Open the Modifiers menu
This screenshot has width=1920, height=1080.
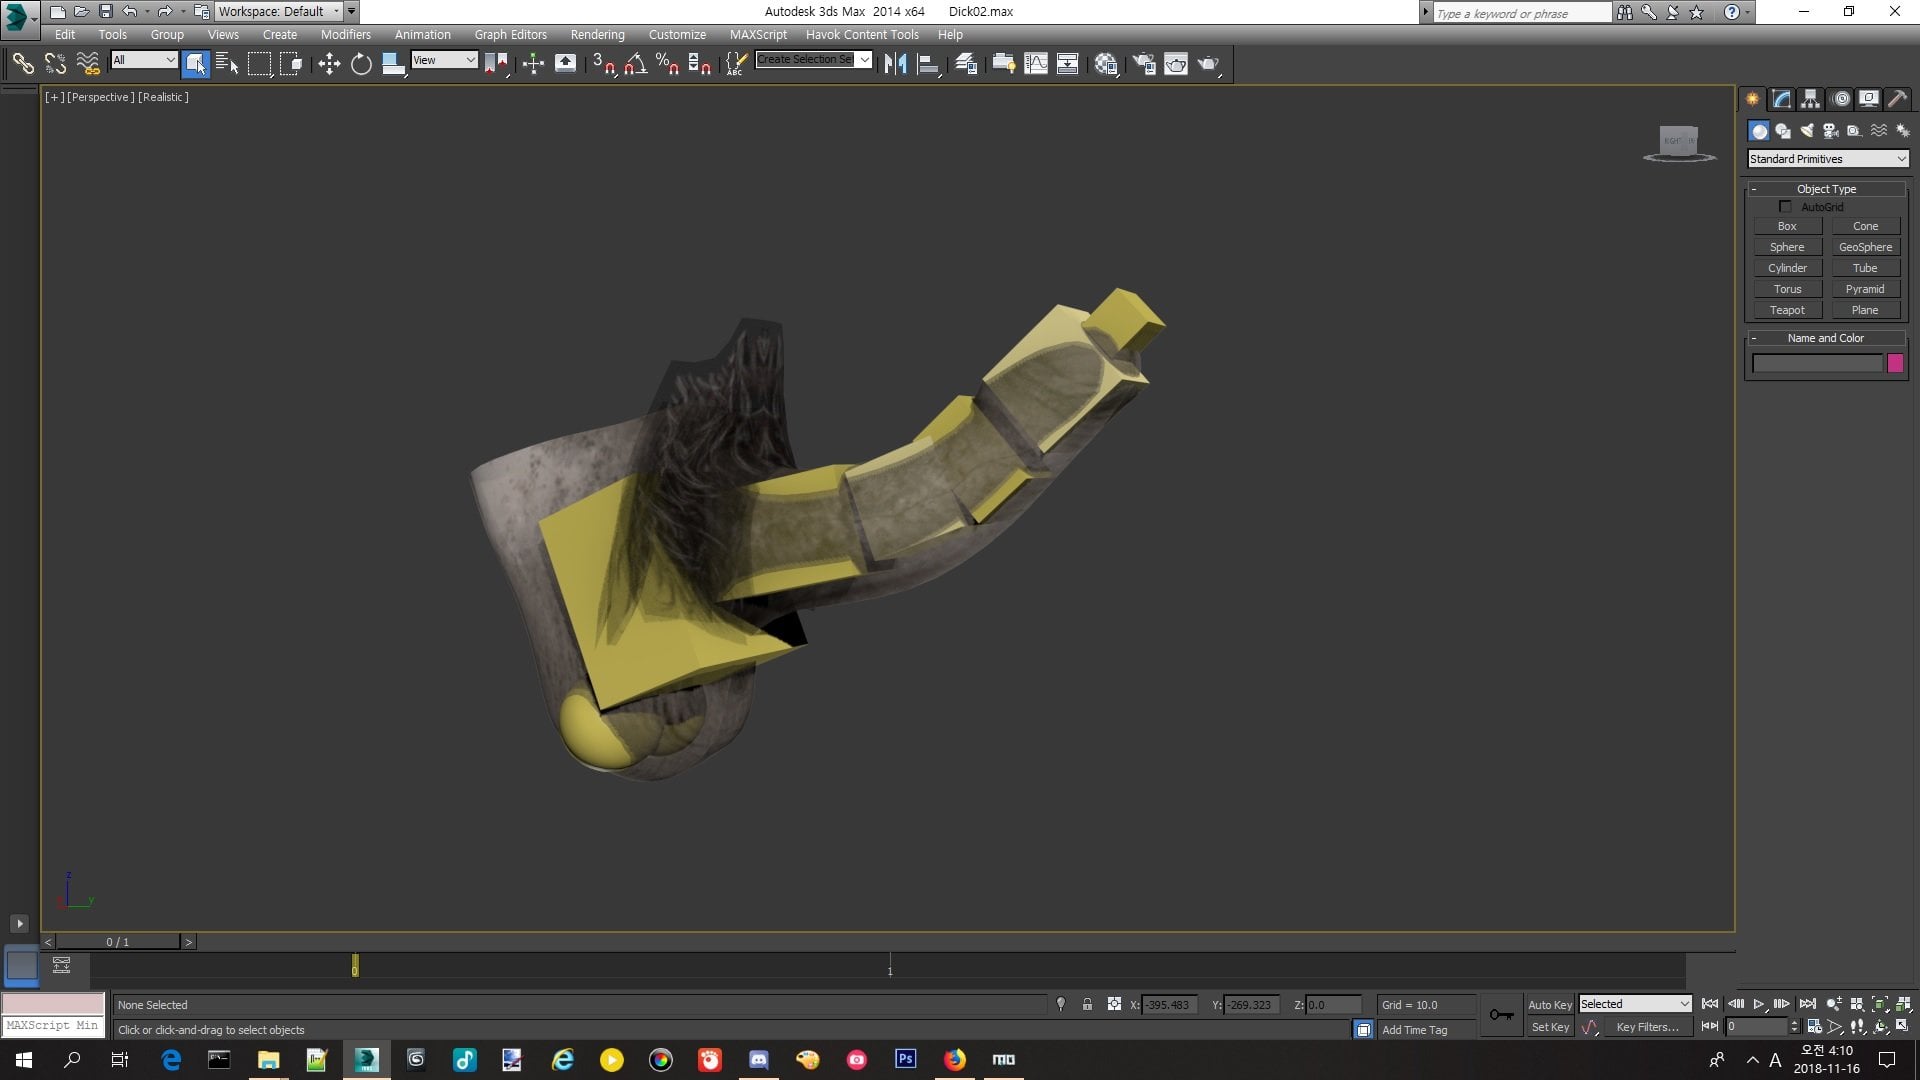tap(345, 34)
